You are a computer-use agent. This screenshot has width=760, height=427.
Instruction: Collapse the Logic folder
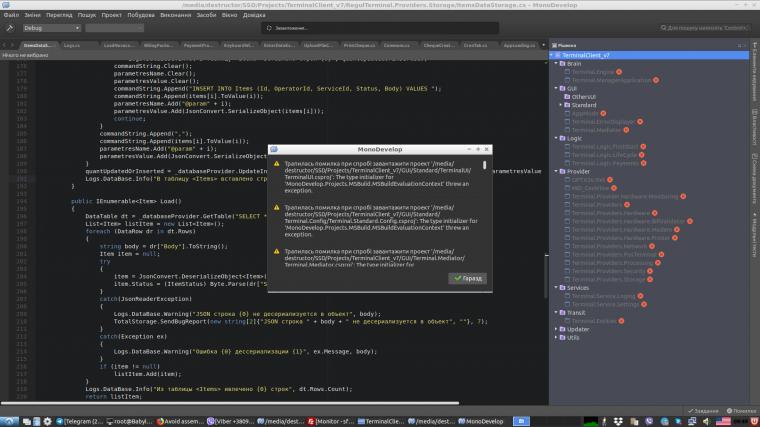(556, 138)
